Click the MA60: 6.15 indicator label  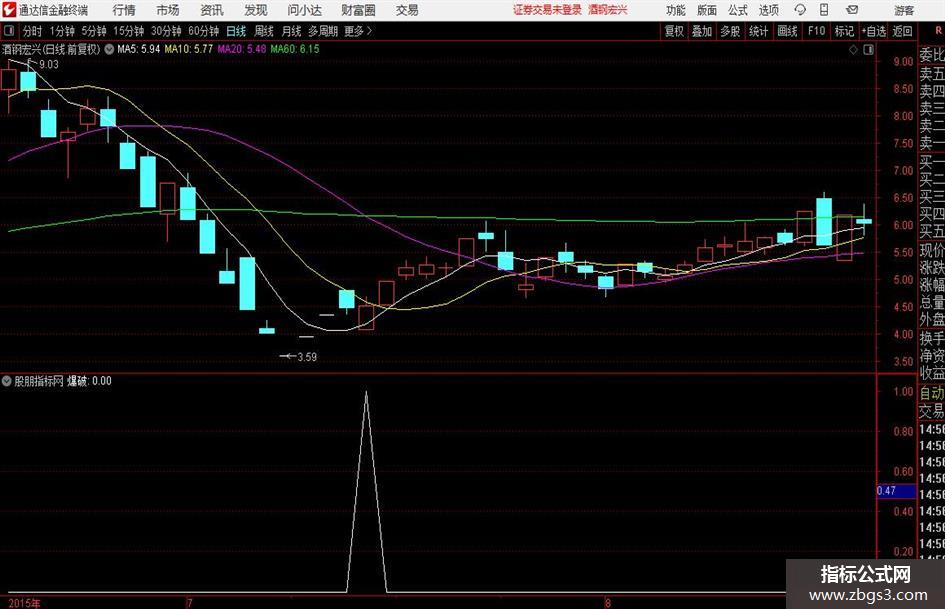[x=295, y=49]
